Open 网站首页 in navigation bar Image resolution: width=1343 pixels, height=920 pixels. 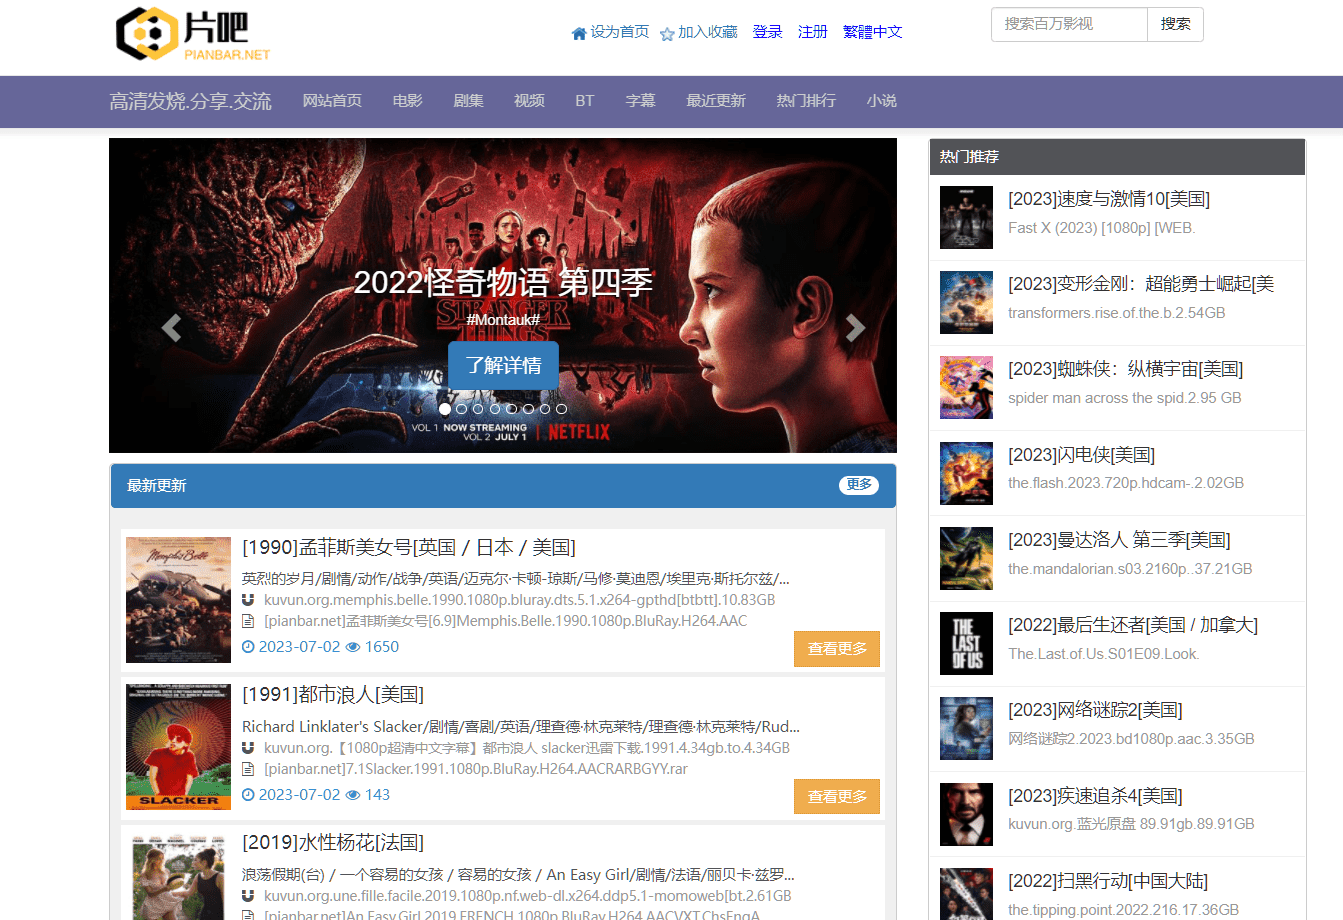(332, 101)
